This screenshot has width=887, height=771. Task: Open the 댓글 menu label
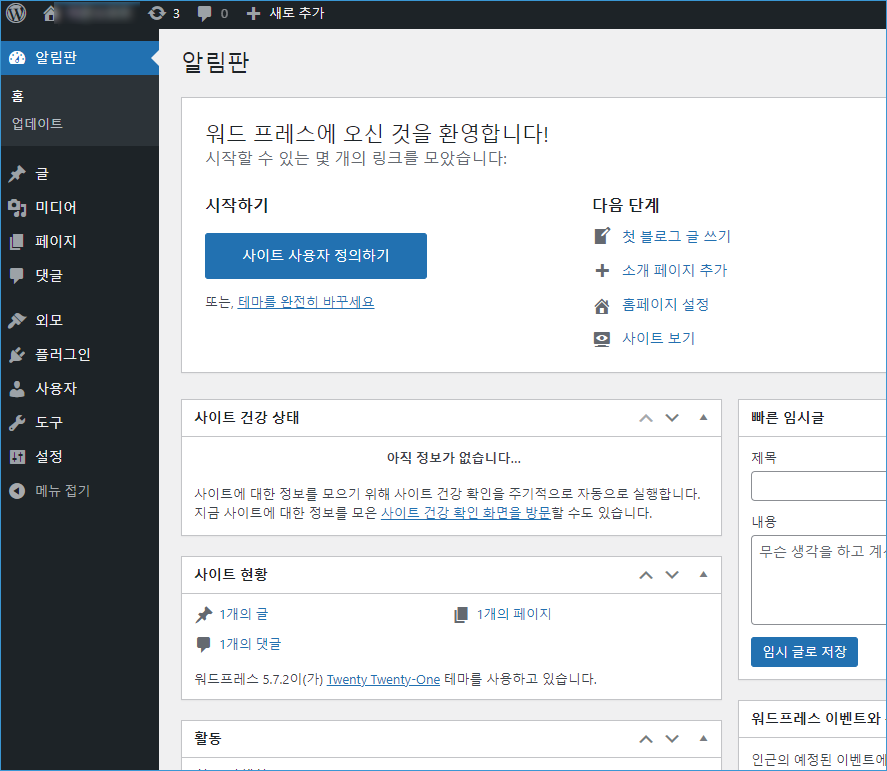tap(49, 275)
